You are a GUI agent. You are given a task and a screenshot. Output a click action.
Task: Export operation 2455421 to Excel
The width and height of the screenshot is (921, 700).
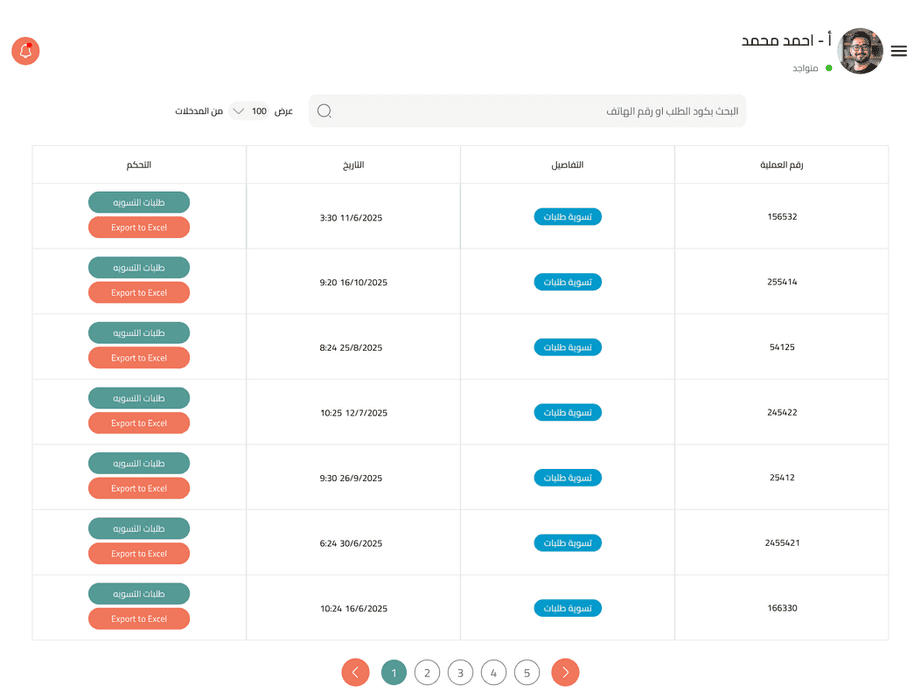pos(139,554)
